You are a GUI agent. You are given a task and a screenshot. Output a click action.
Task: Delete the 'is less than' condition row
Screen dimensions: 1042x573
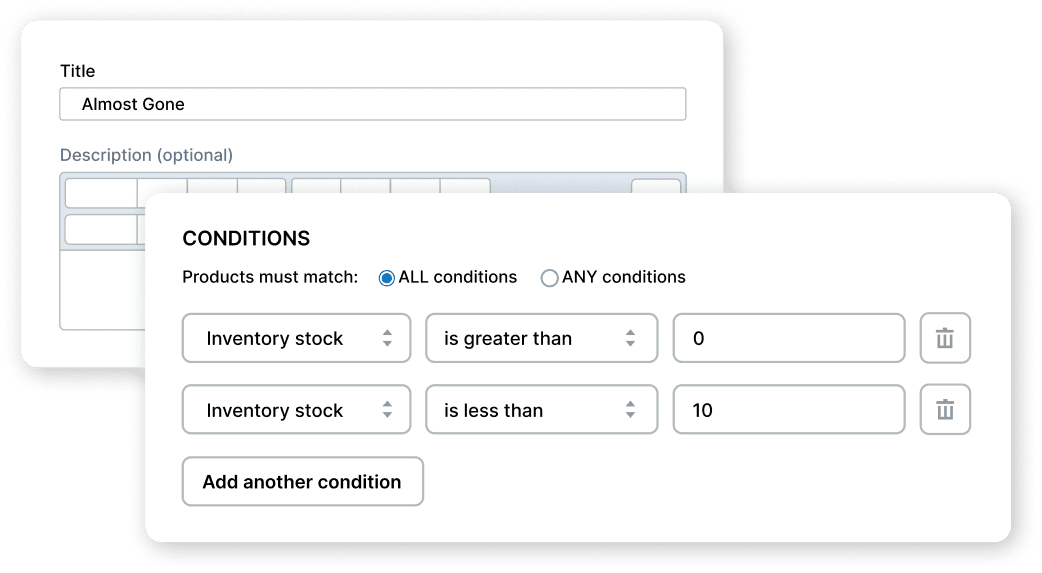945,410
